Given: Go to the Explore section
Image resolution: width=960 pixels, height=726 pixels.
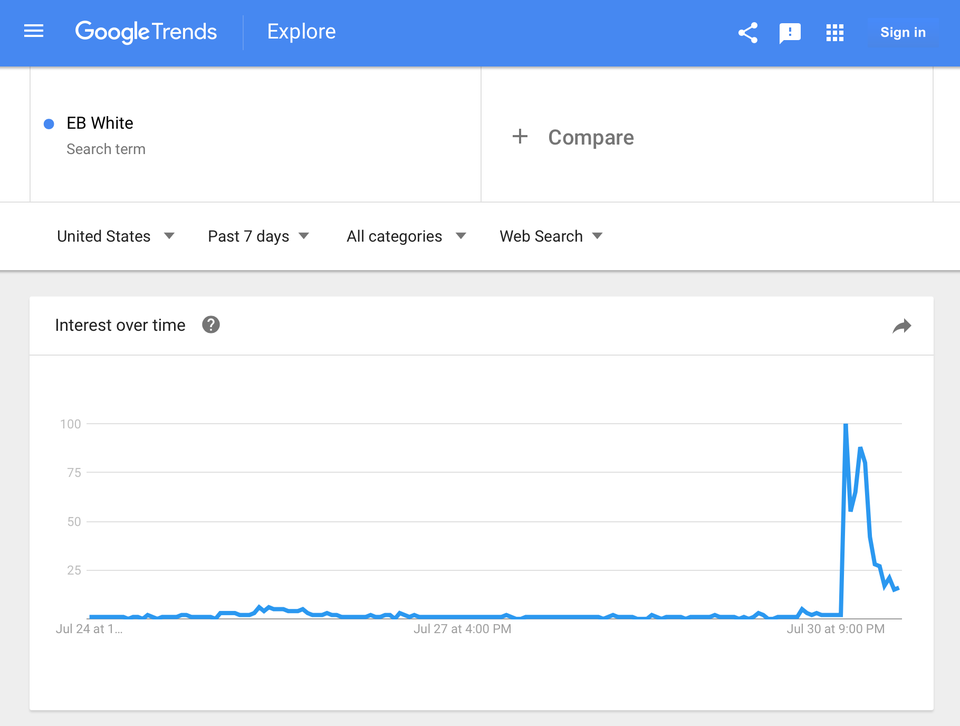Looking at the screenshot, I should click(x=301, y=32).
